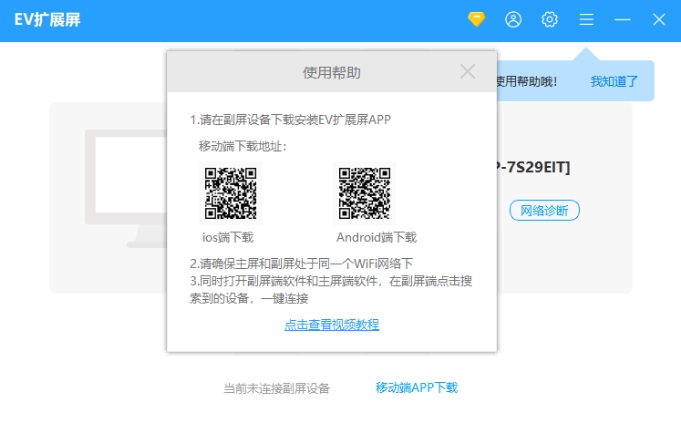Click the monitor illustration in main window
This screenshot has height=421, width=681.
(x=126, y=189)
